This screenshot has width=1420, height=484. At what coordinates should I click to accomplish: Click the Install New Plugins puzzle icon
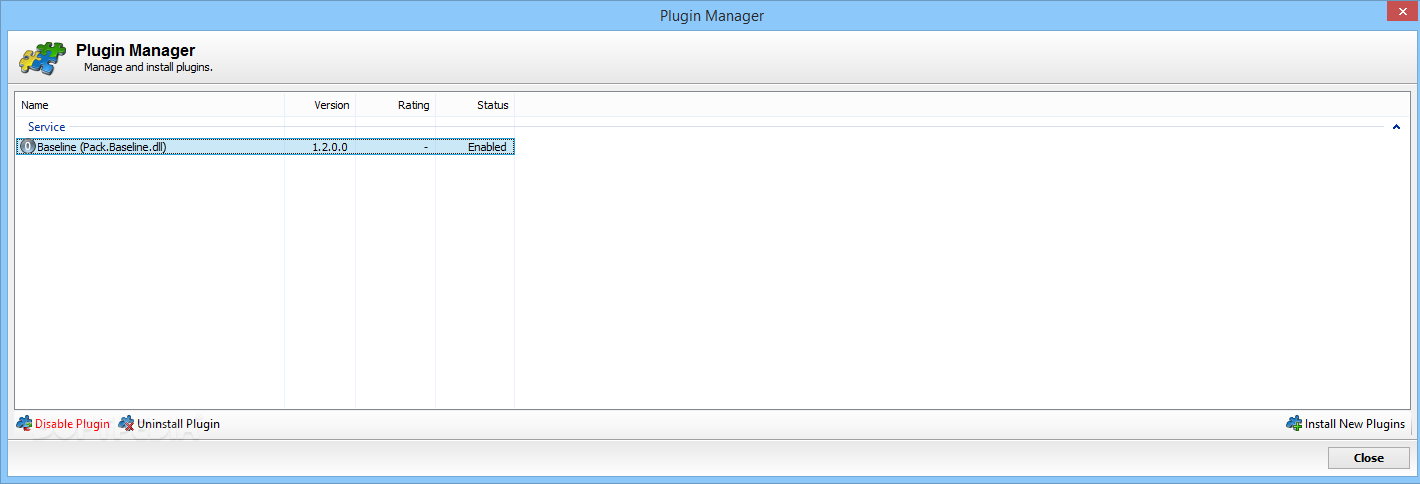[x=1294, y=424]
